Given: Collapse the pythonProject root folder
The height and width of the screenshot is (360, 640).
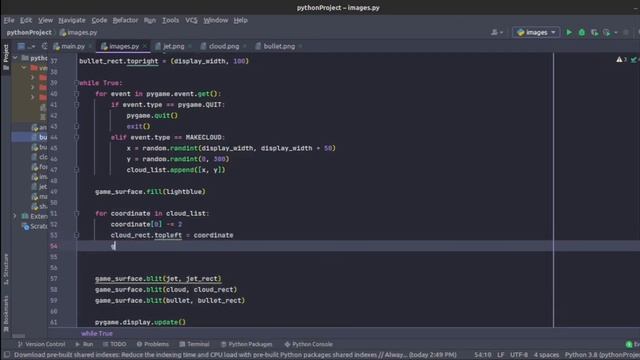Looking at the screenshot, I should (x=16, y=58).
